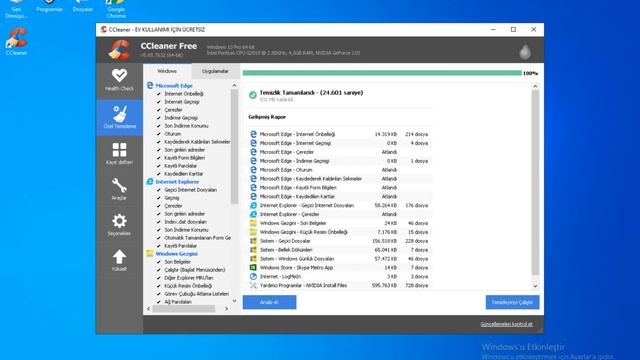Click cleaner list horizontal scroll right arrow
The height and width of the screenshot is (360, 640).
coord(227,309)
